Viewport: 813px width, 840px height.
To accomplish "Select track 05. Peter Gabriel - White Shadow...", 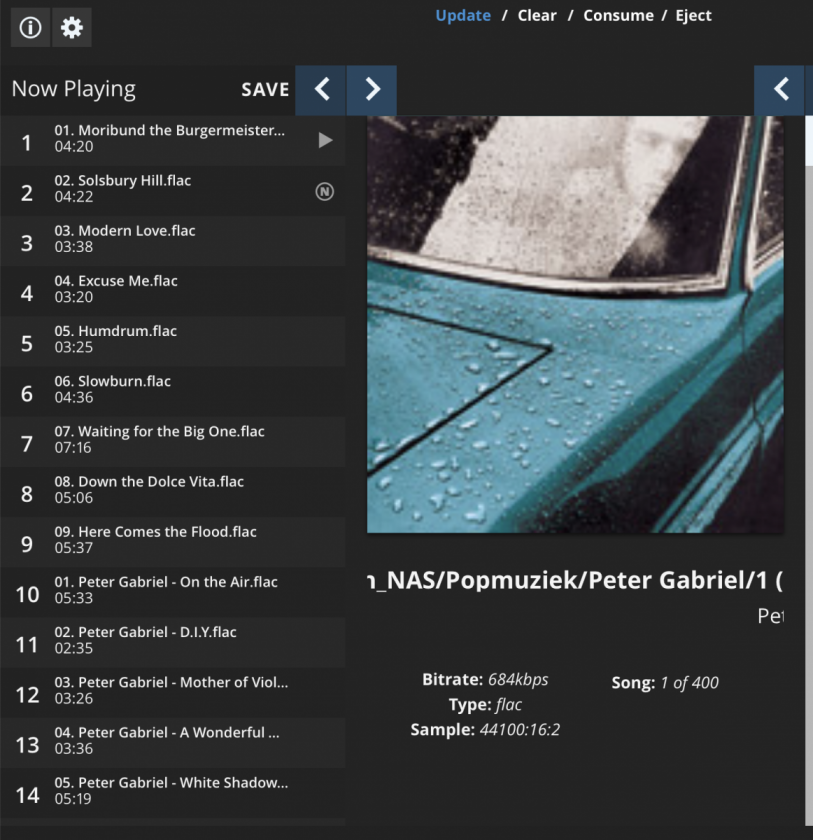I will pyautogui.click(x=172, y=793).
